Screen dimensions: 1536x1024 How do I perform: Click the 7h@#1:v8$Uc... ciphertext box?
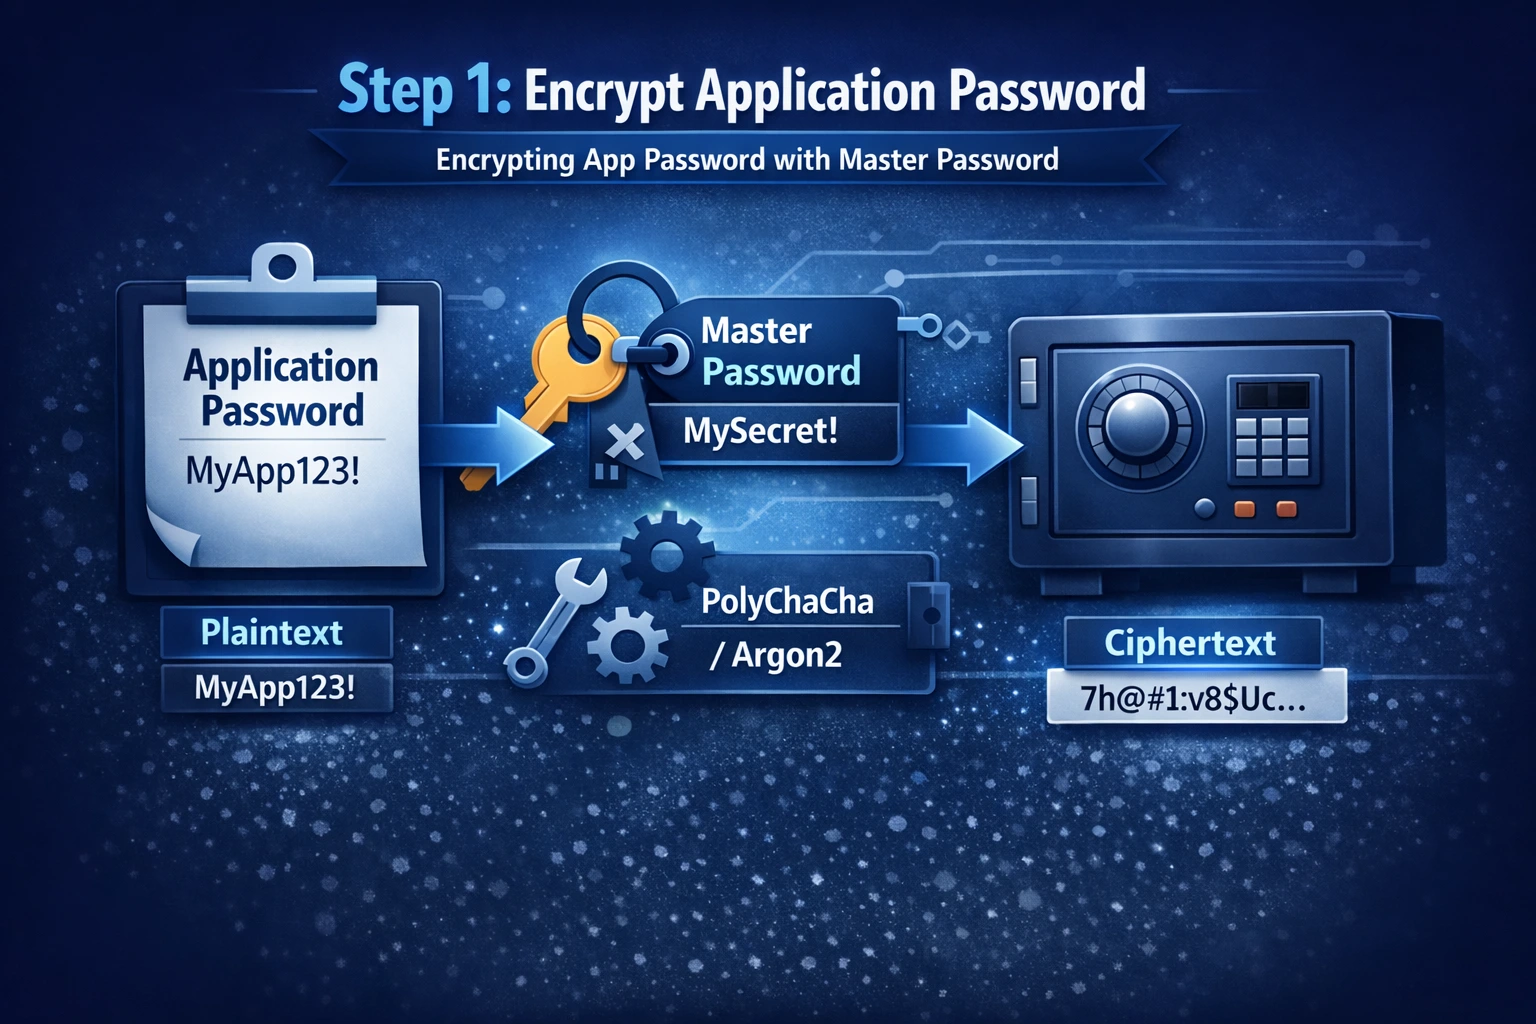click(1196, 697)
